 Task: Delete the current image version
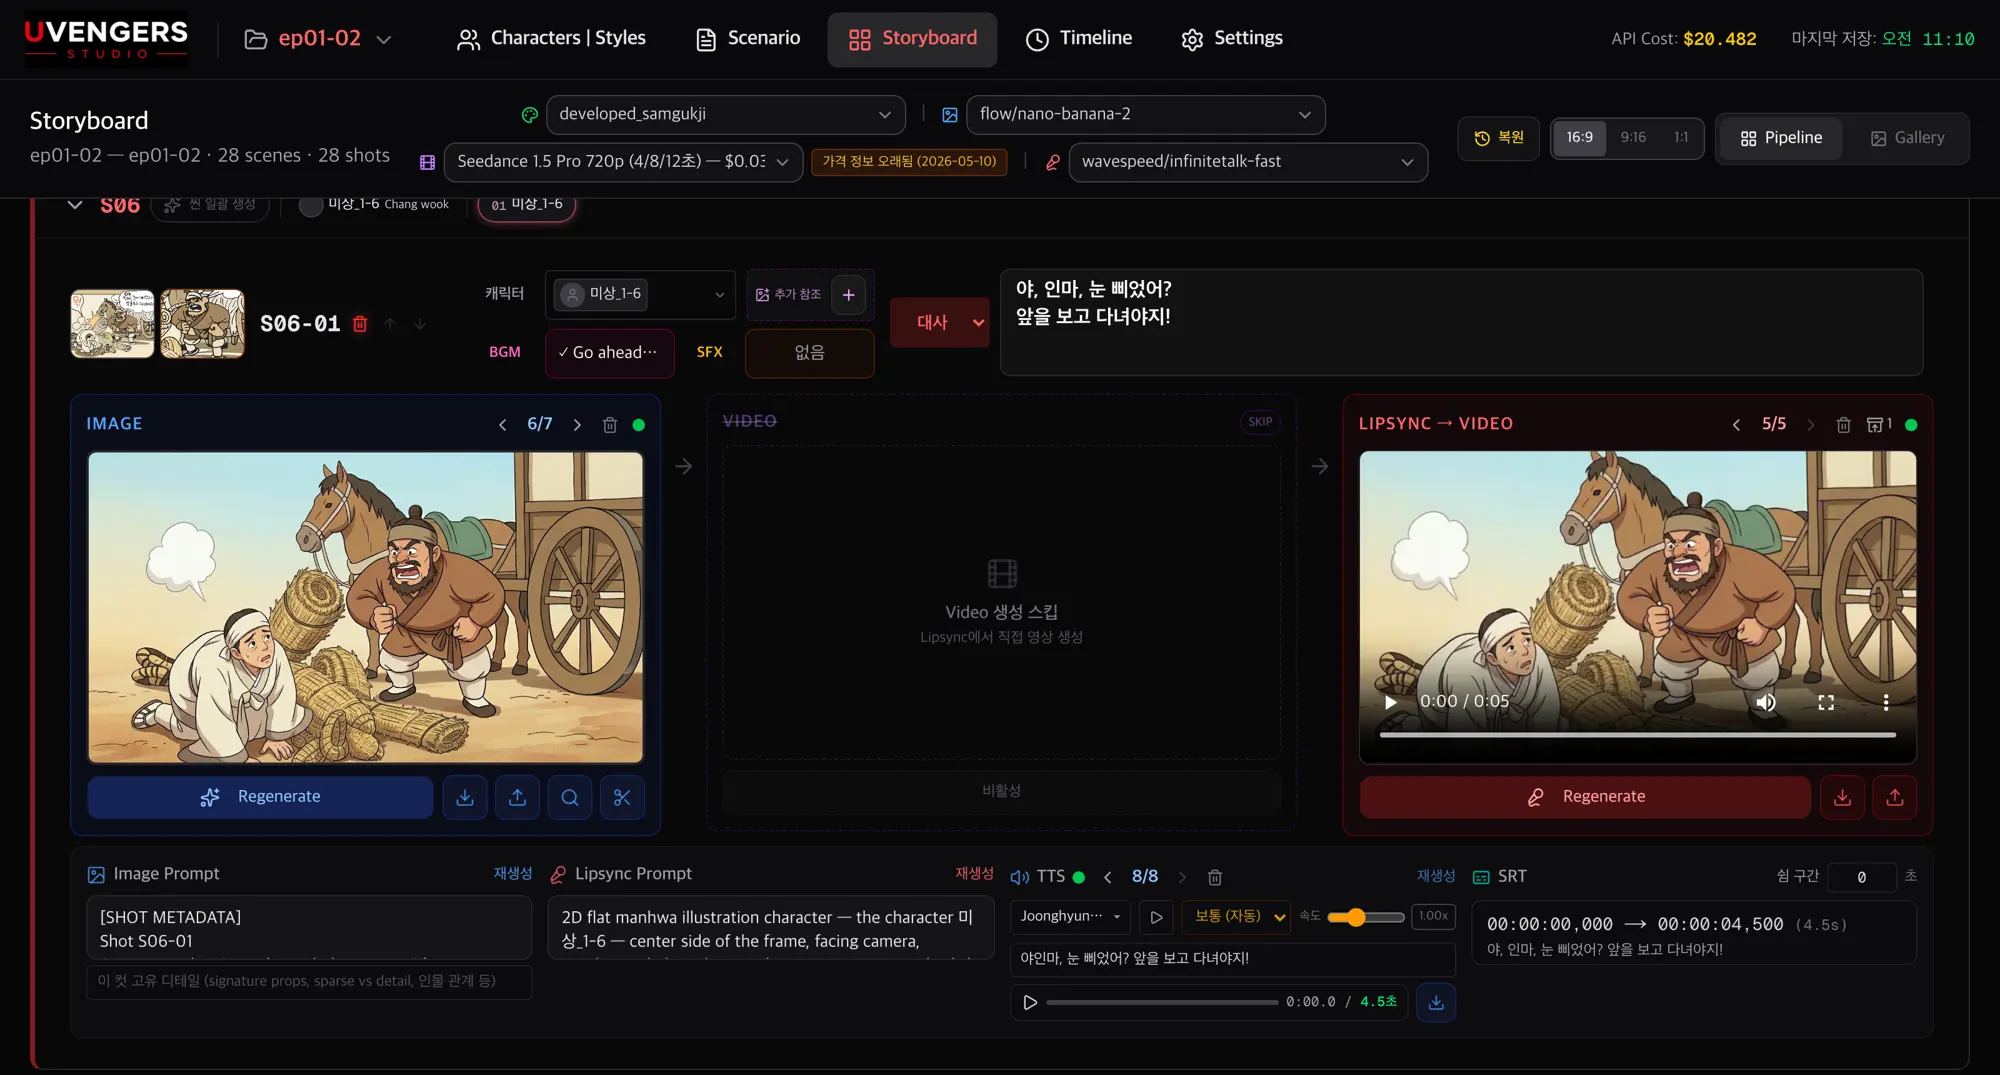tap(610, 425)
